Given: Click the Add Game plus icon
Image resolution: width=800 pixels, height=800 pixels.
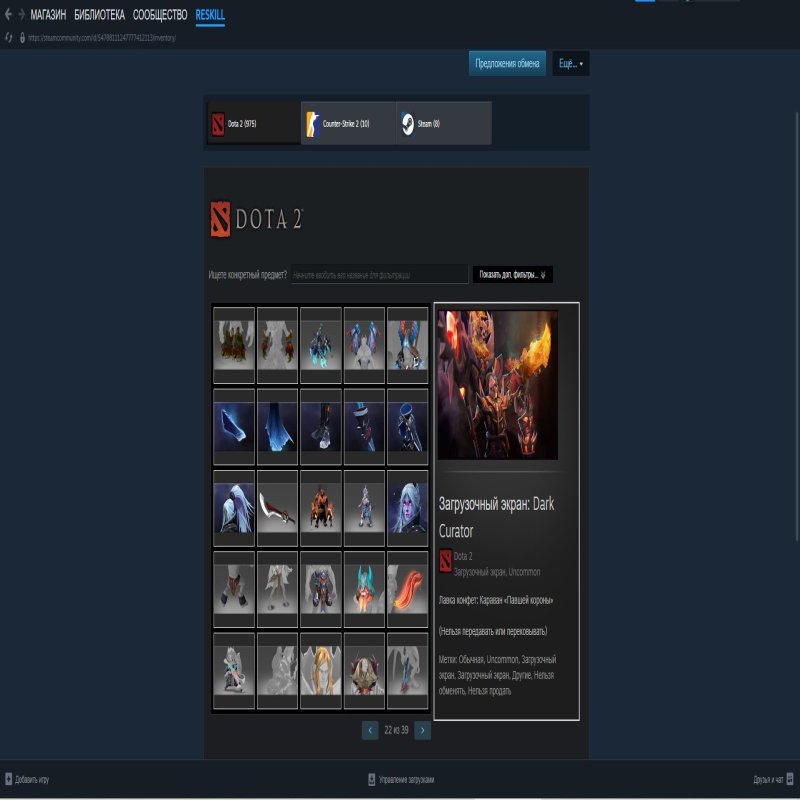Looking at the screenshot, I should (x=8, y=779).
